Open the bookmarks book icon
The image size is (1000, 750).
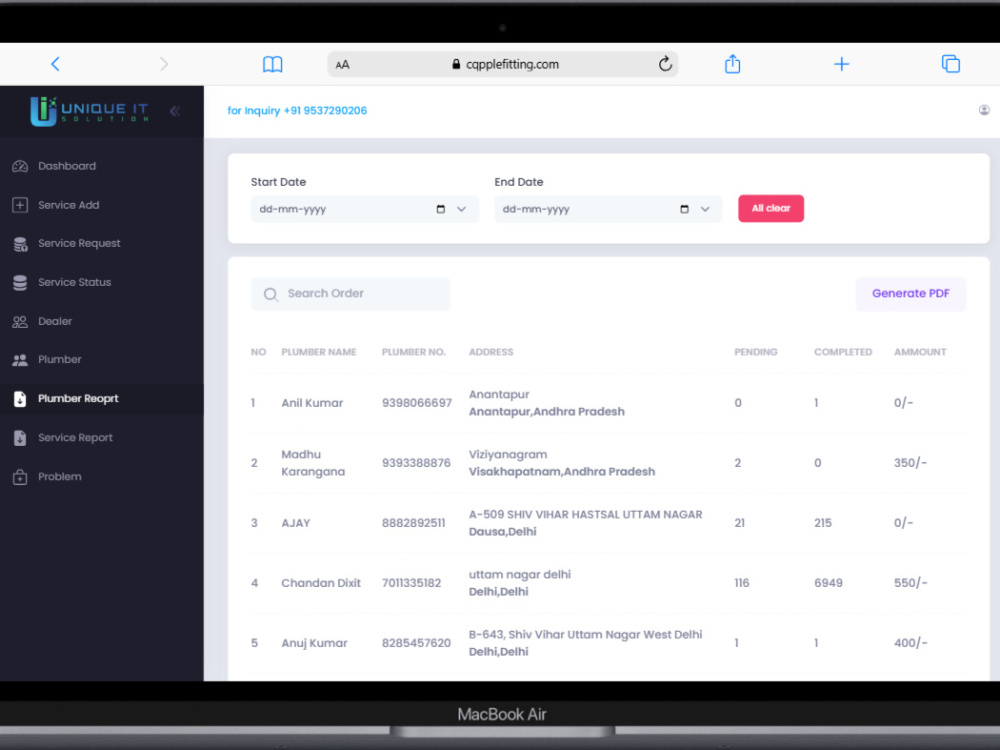click(272, 64)
